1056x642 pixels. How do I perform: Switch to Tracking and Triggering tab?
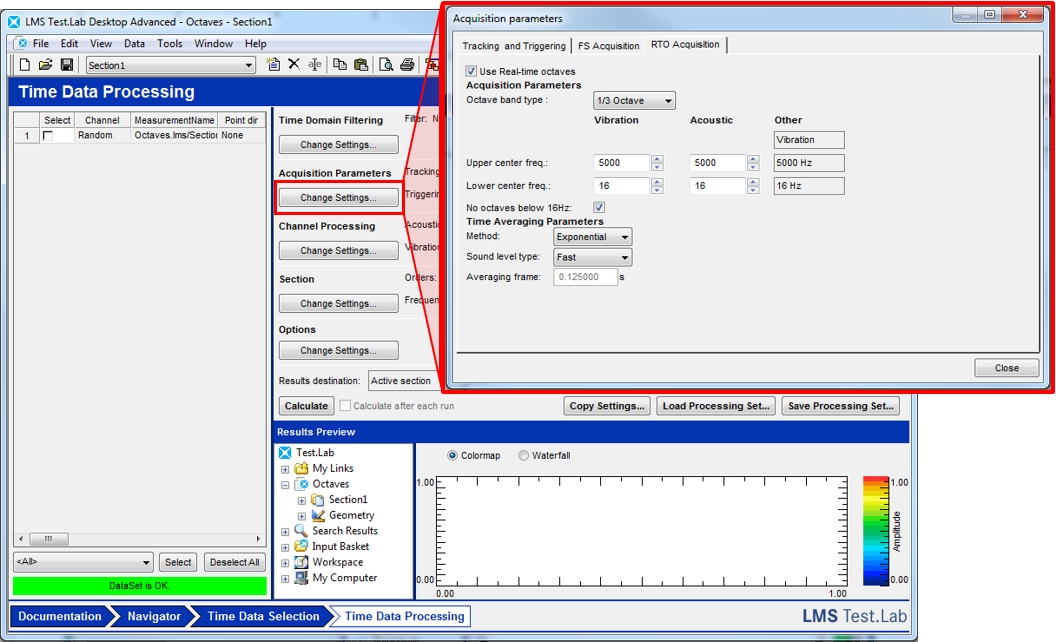coord(514,46)
